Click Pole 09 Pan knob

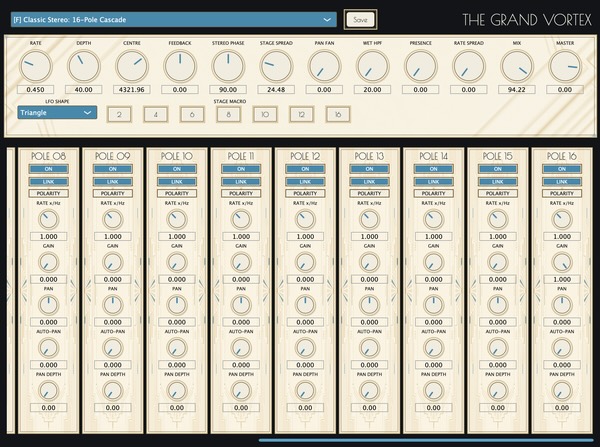click(112, 305)
